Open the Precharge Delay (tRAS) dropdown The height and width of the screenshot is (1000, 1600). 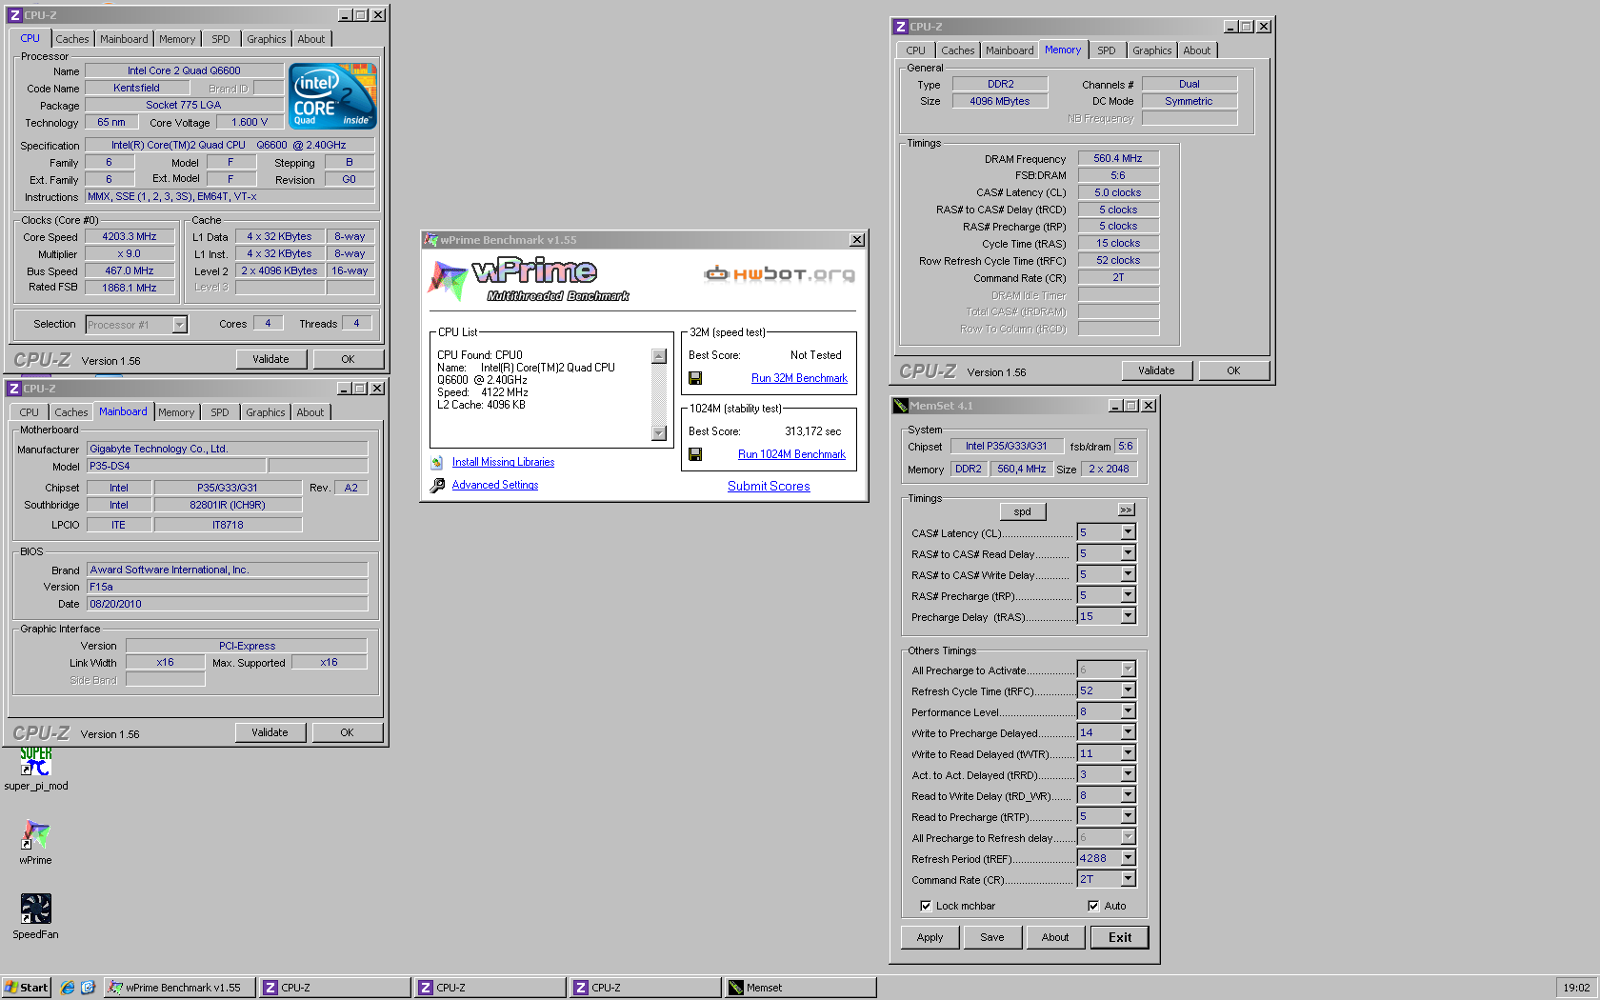click(1128, 616)
